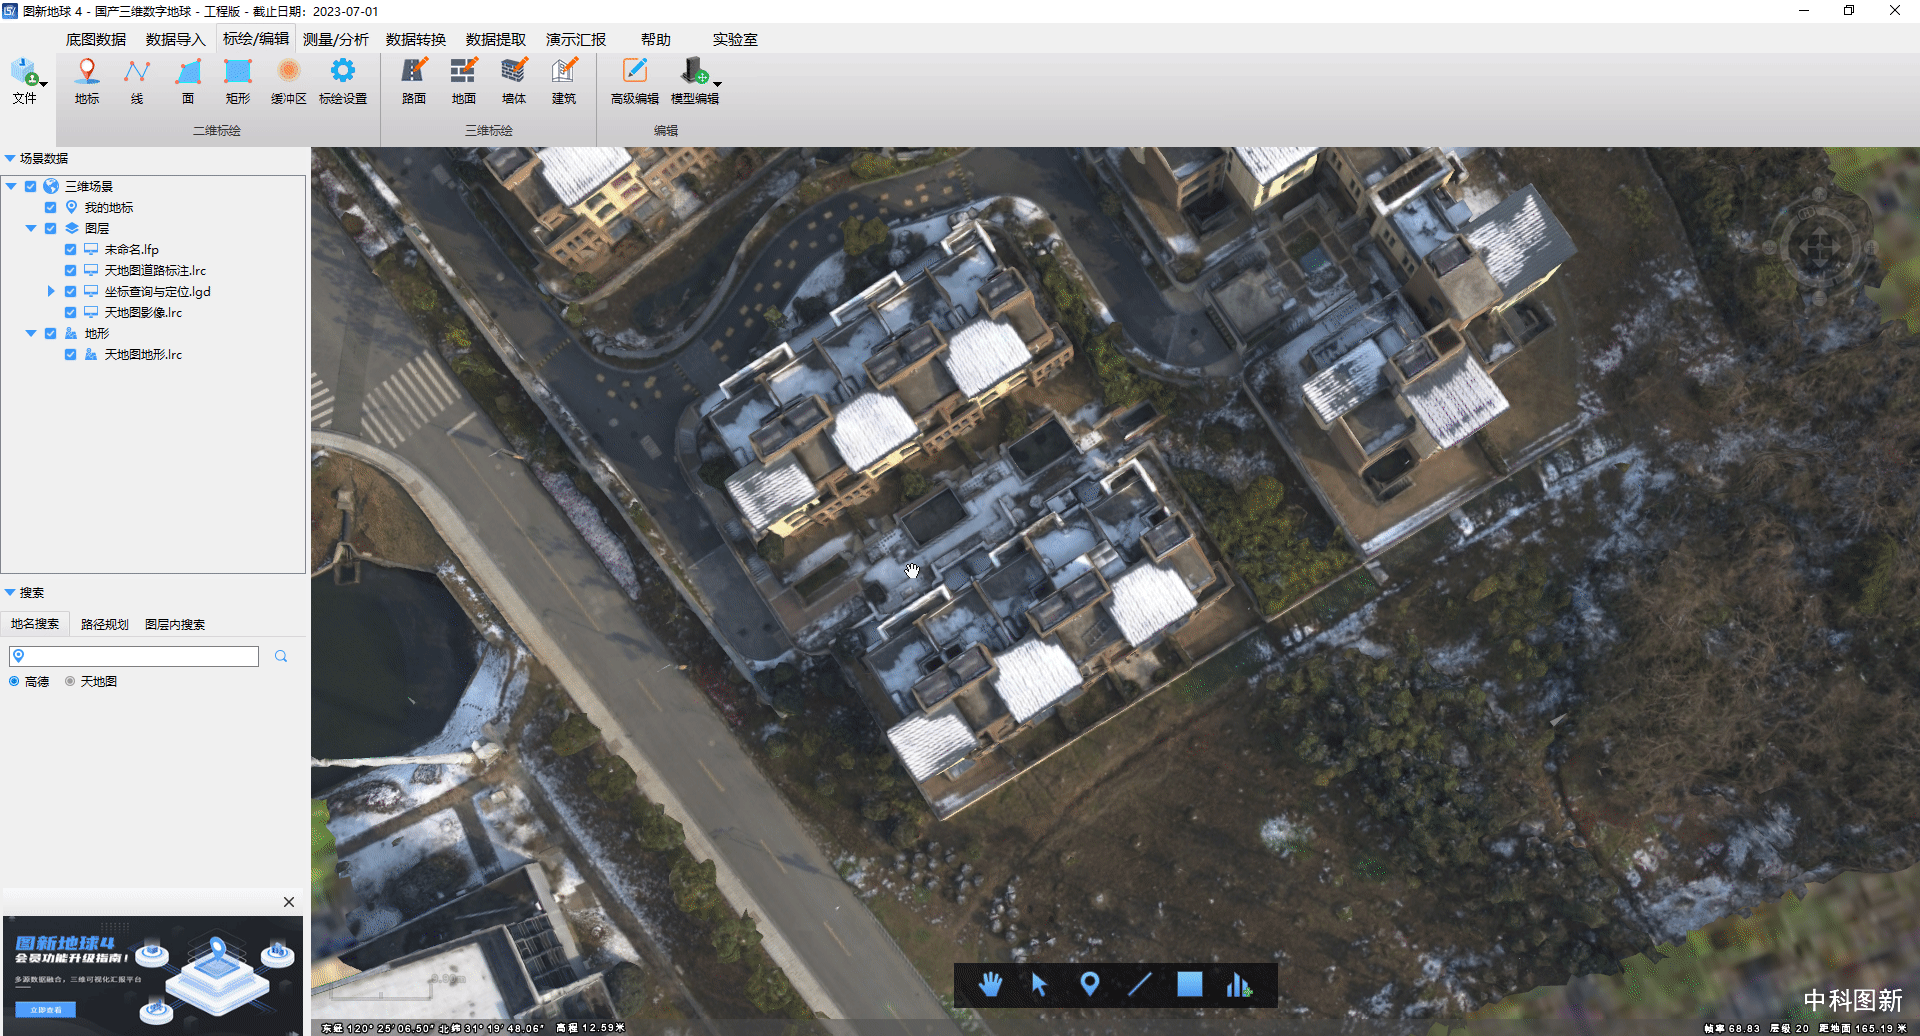Select the 墙体 wall tool

[x=514, y=80]
